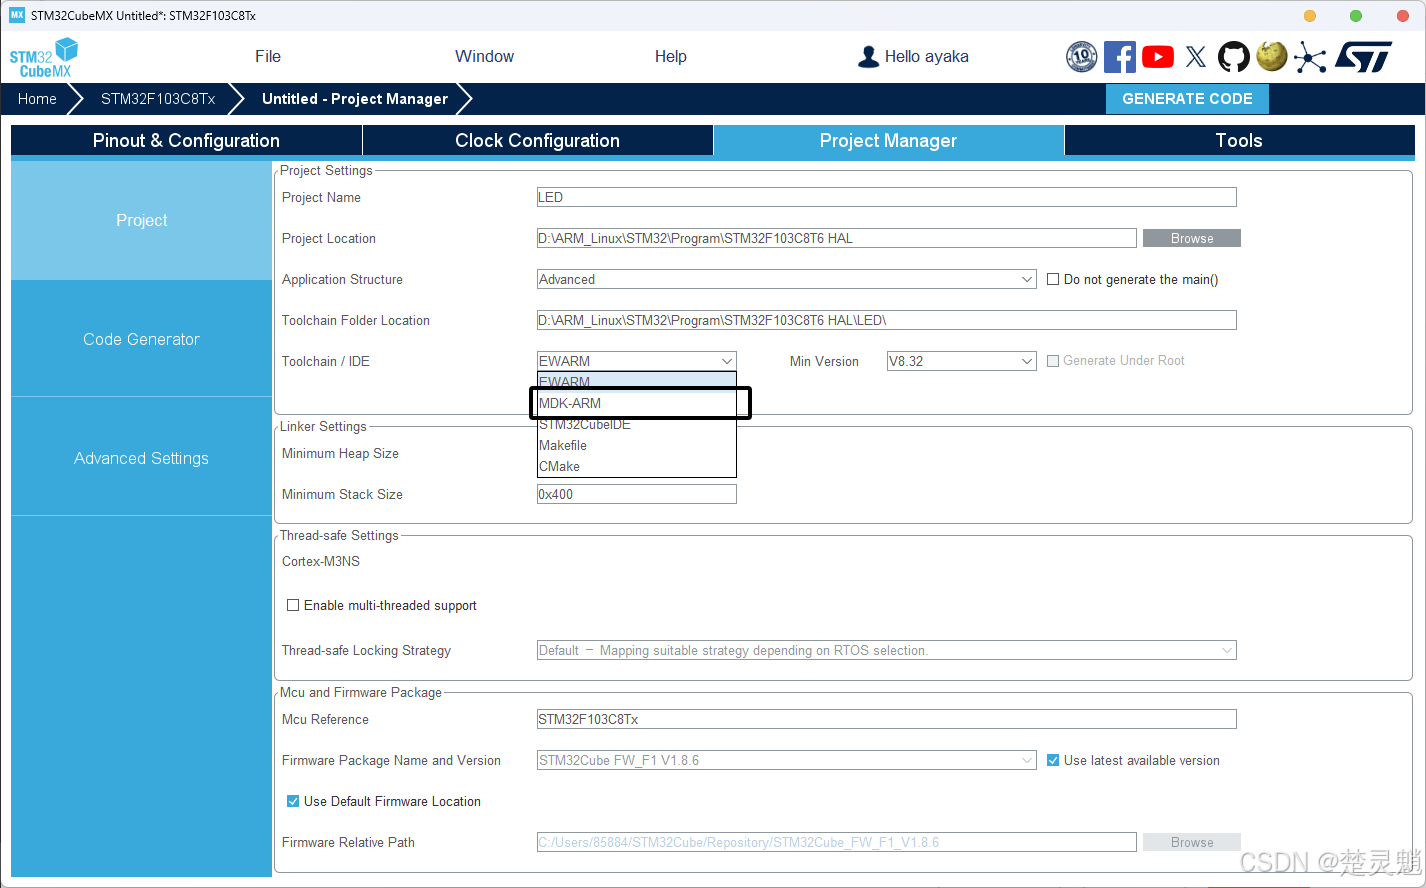Open the YouTube icon link

[1158, 57]
